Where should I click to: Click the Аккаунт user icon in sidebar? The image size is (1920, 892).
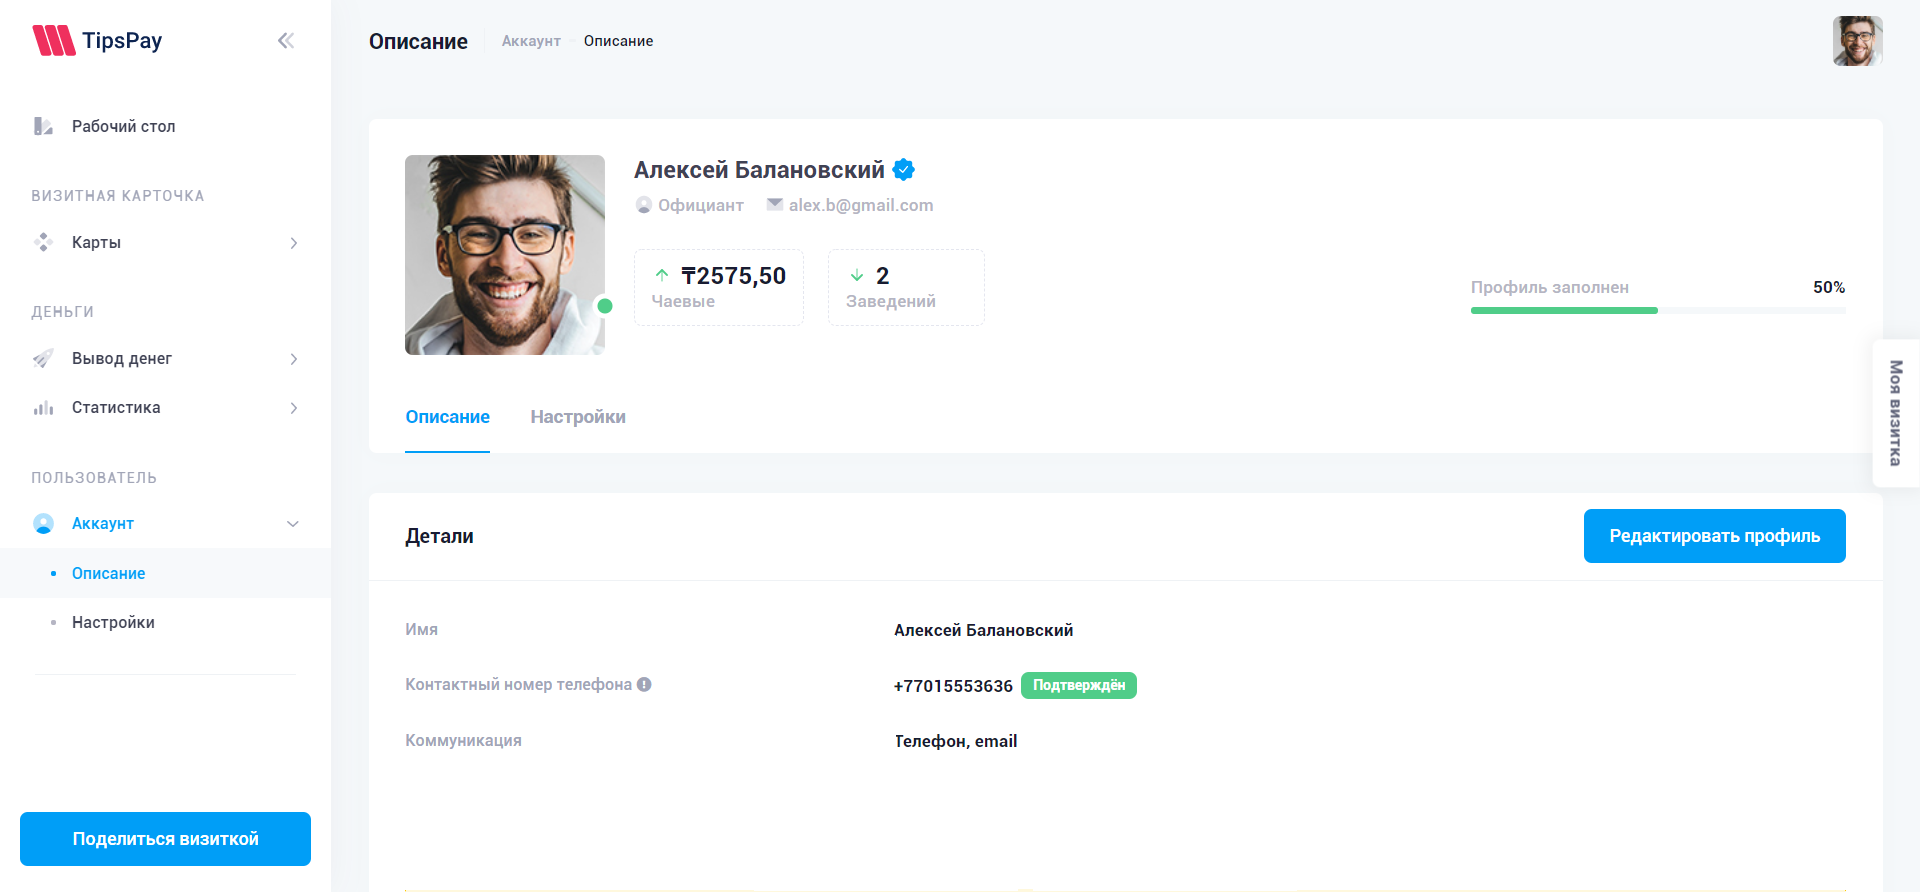point(43,523)
